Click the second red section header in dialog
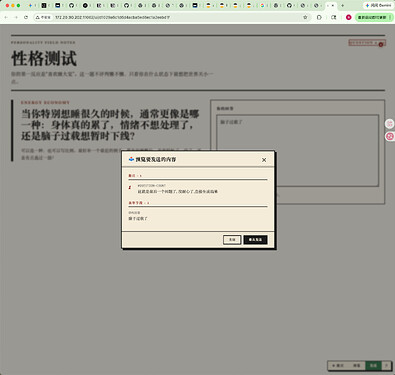 click(139, 203)
